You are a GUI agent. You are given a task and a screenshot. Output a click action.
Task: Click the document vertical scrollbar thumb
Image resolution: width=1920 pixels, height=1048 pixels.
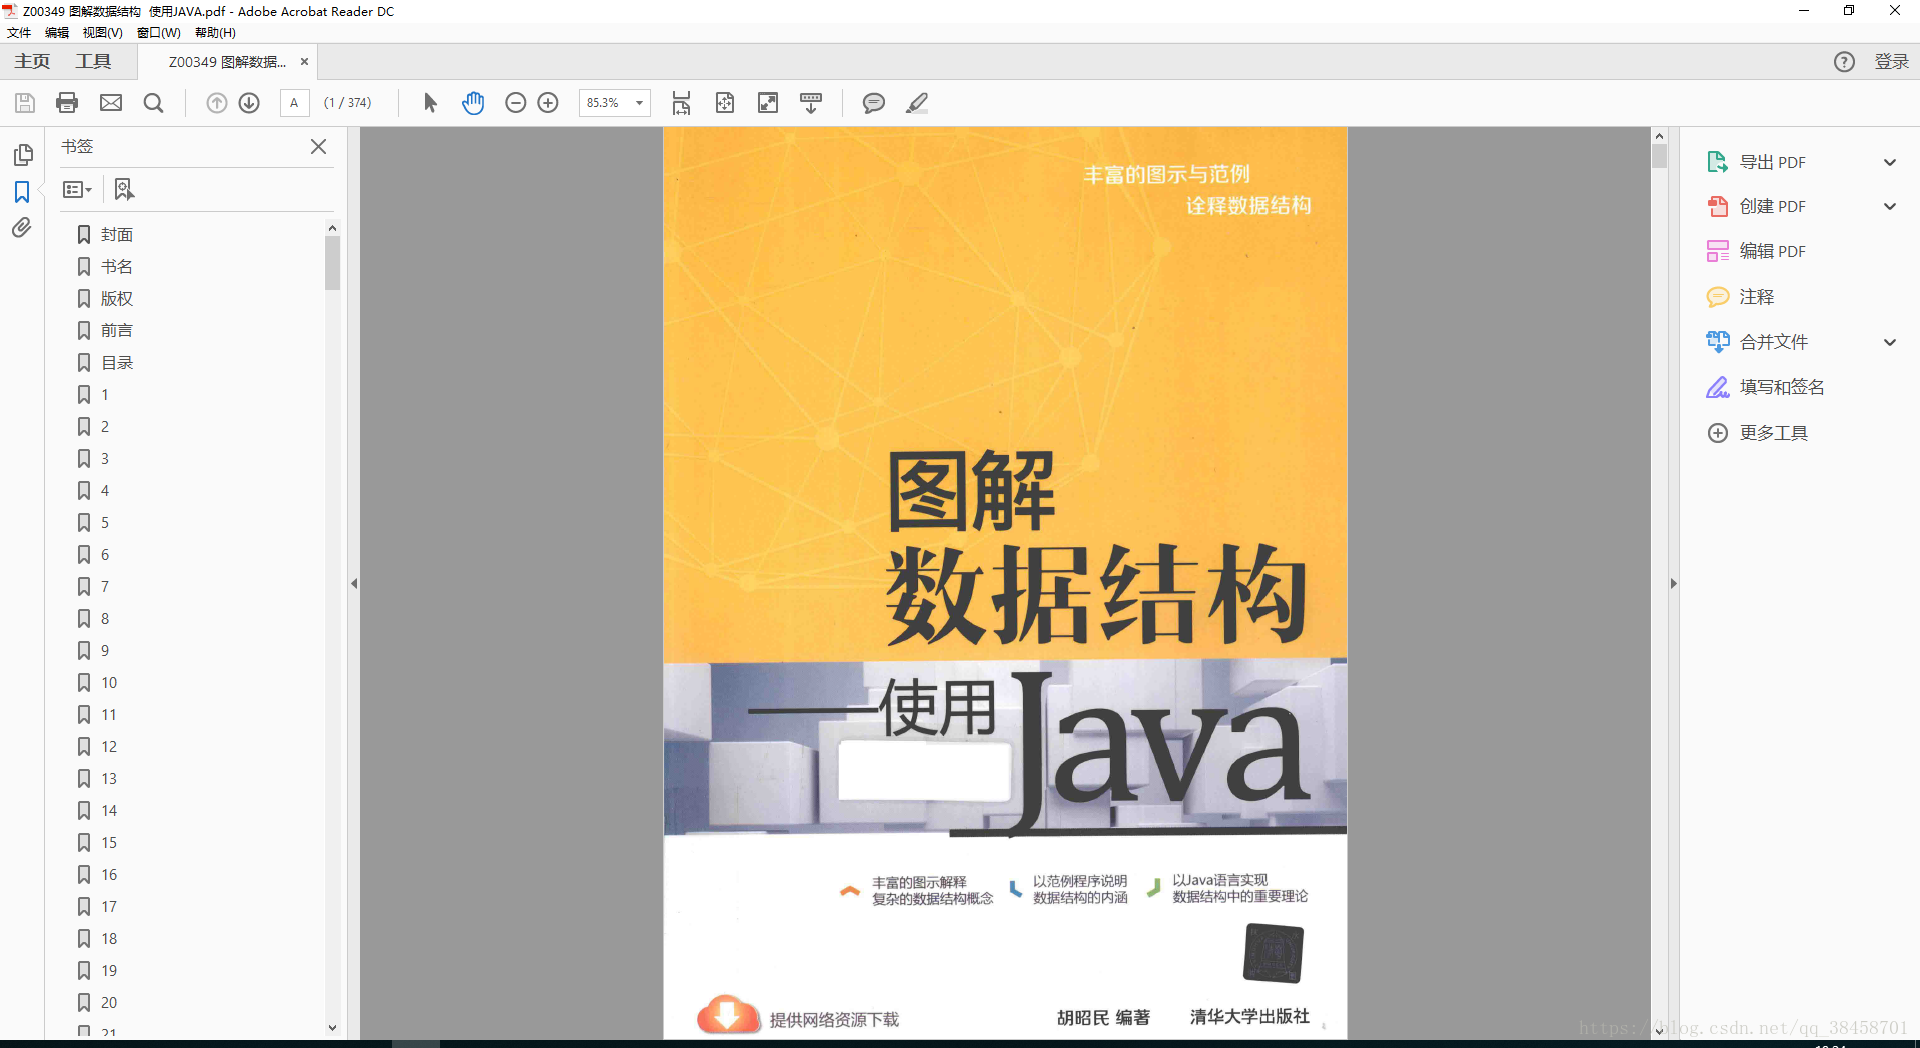tap(1659, 156)
